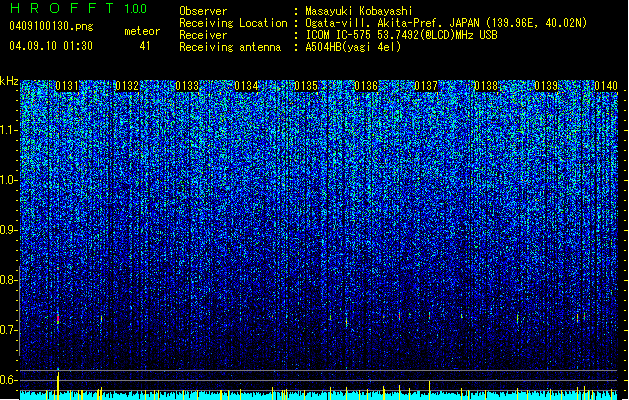This screenshot has height=400, width=629.
Task: Click the 0140 time marker
Action: pyautogui.click(x=606, y=86)
